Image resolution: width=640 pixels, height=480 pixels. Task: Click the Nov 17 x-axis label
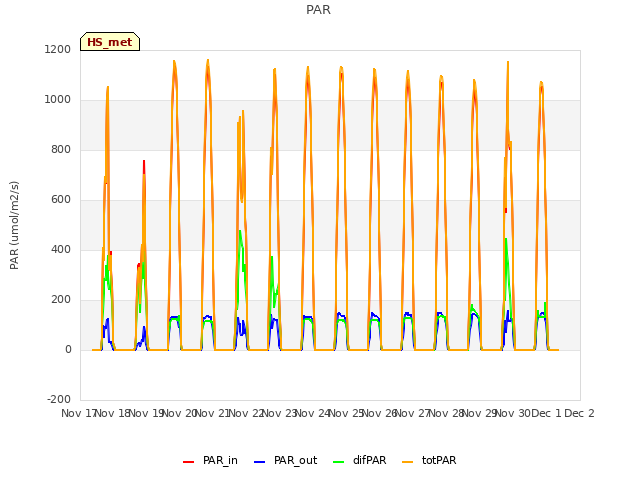79,413
